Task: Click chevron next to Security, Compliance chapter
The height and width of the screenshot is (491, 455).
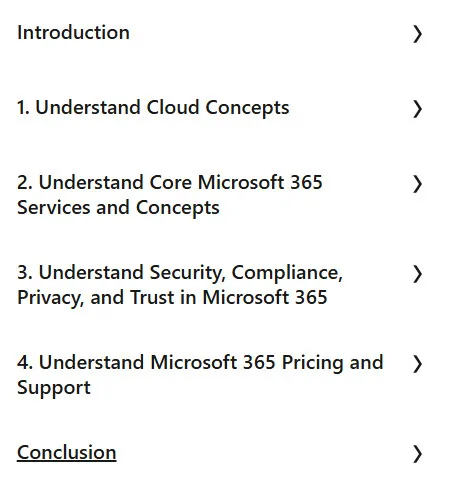Action: click(417, 274)
